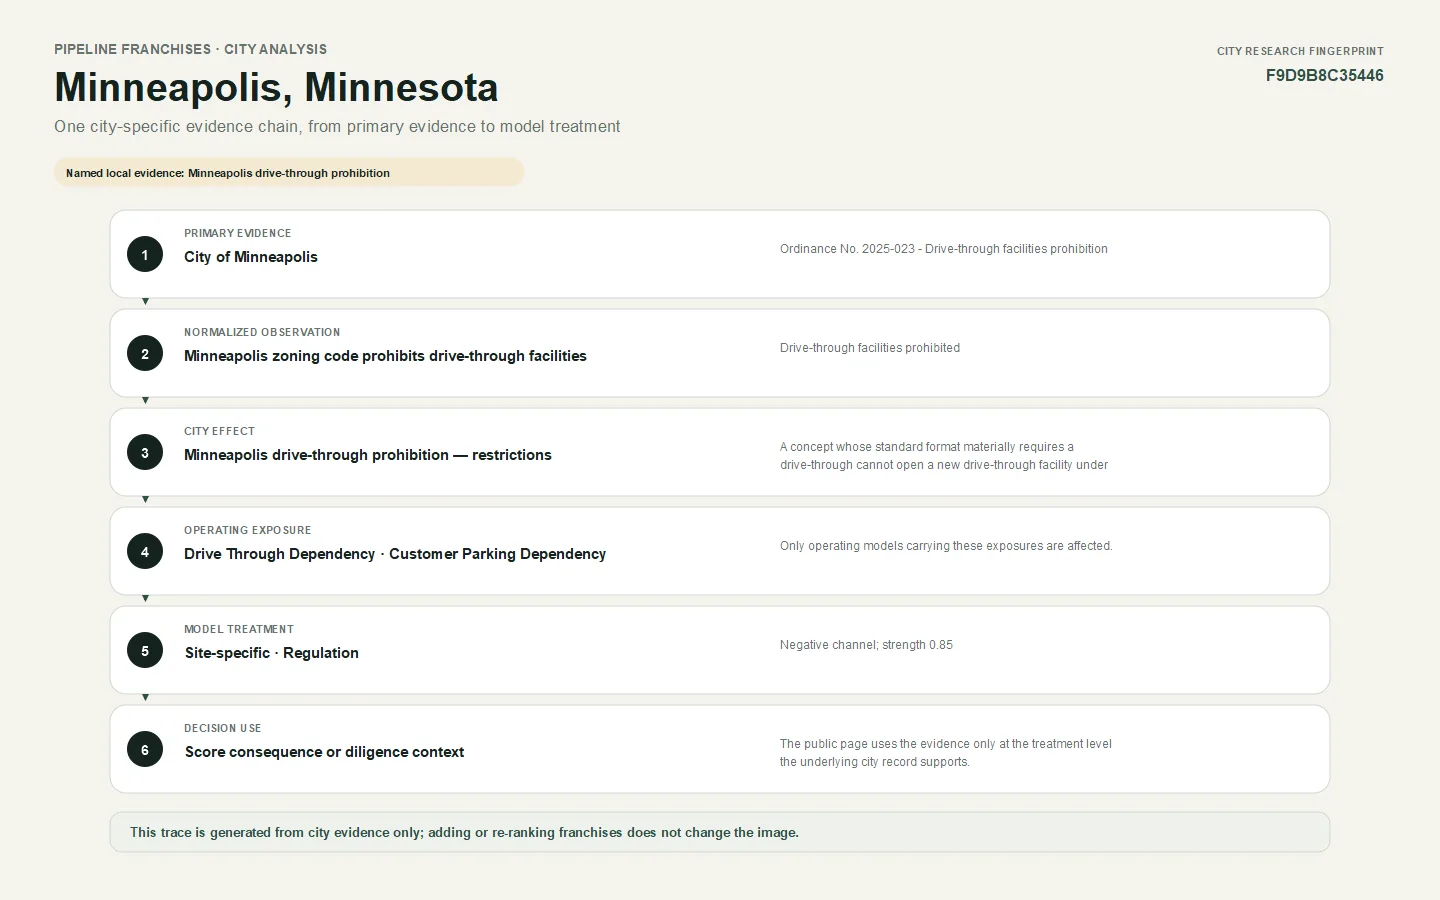Click the "City of Minneapolis" heading

251,257
